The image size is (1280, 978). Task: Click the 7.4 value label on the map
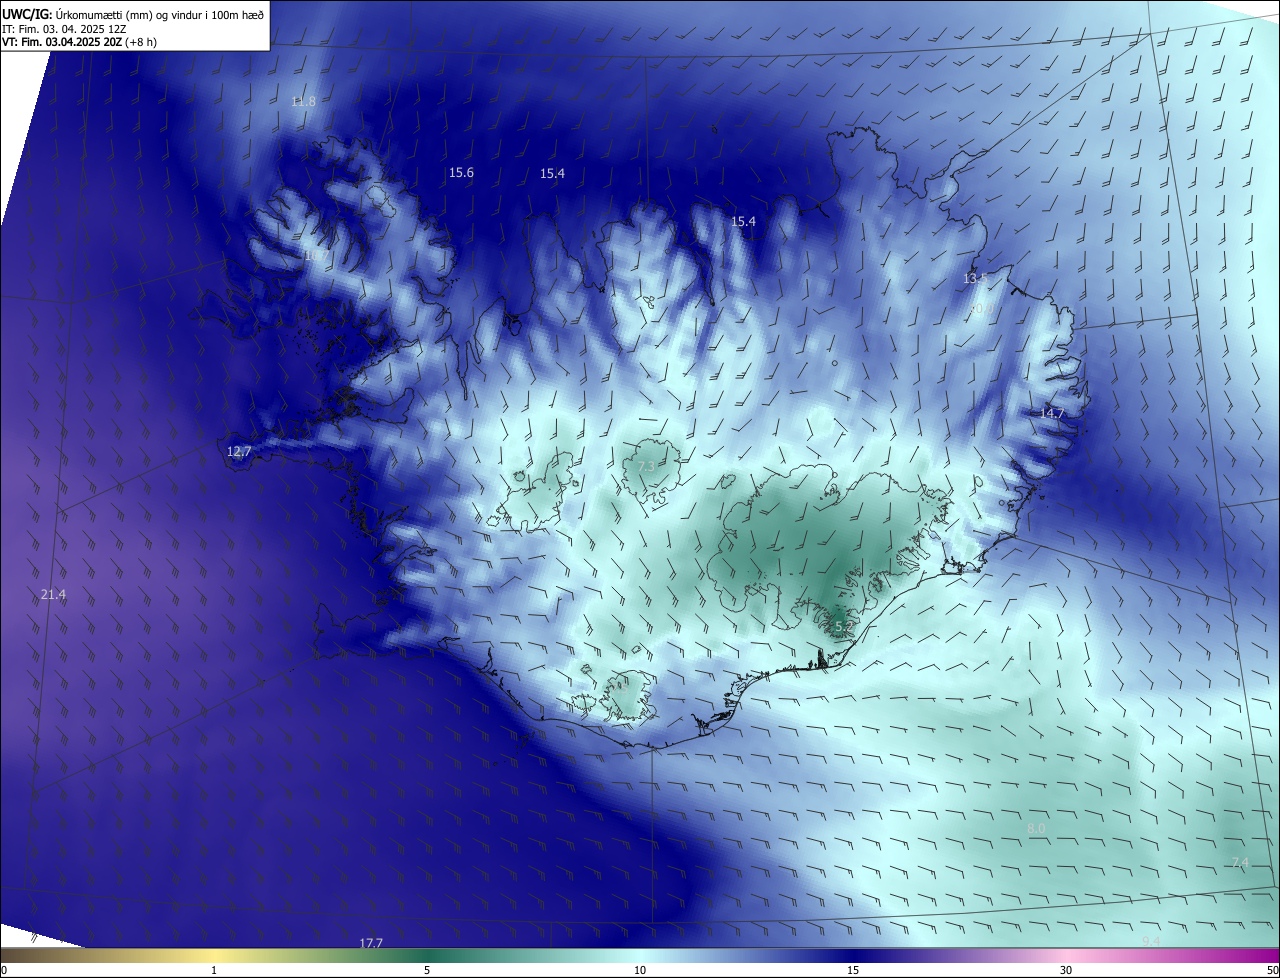pos(1240,863)
